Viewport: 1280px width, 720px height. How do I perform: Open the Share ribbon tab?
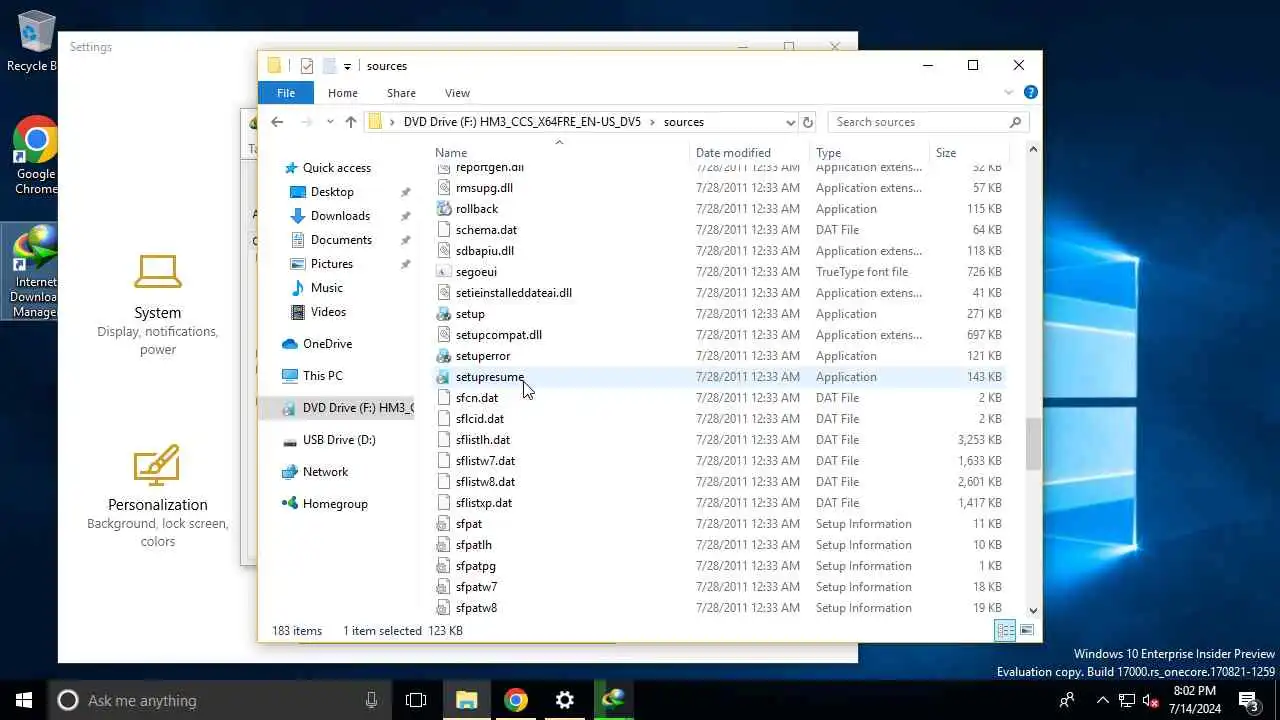(x=401, y=93)
